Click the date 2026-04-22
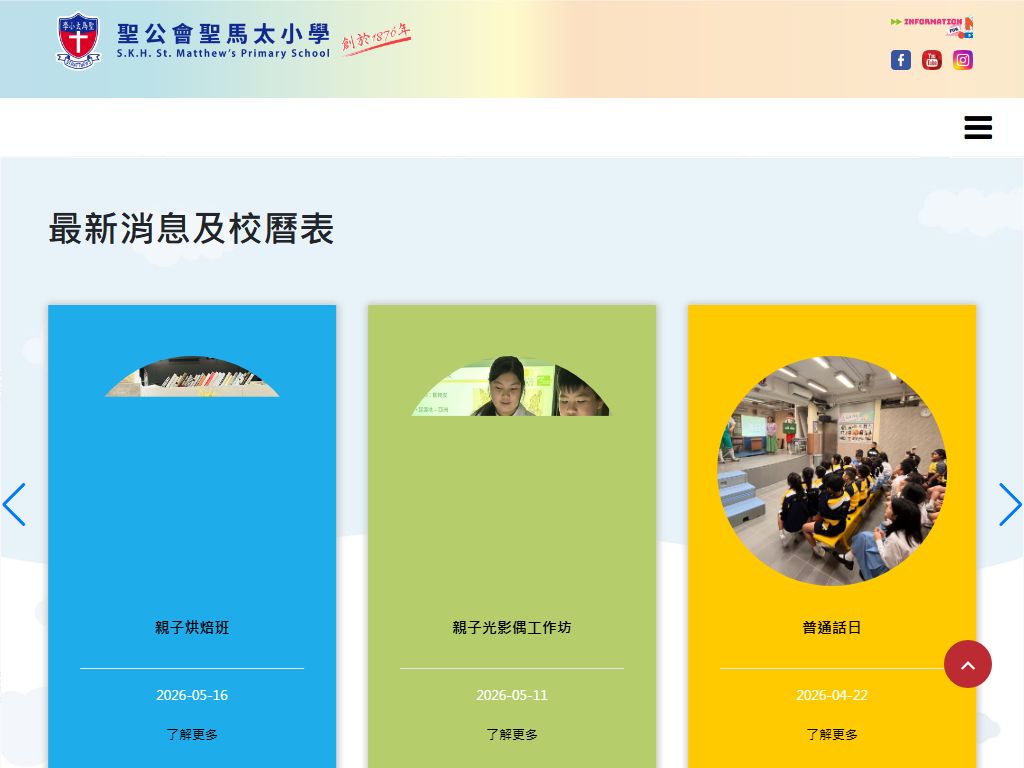1024x768 pixels. pos(831,695)
